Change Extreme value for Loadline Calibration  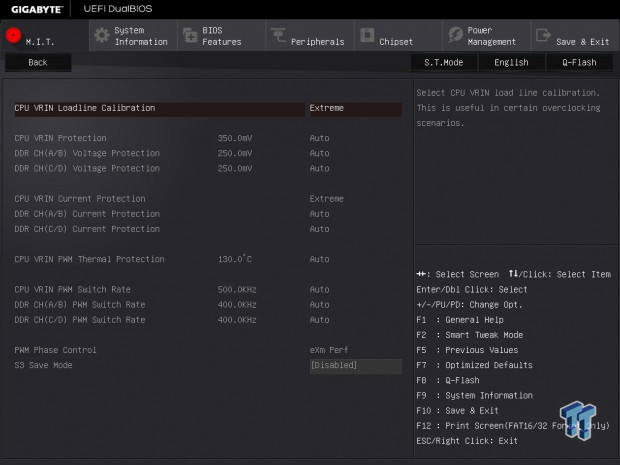pyautogui.click(x=355, y=108)
